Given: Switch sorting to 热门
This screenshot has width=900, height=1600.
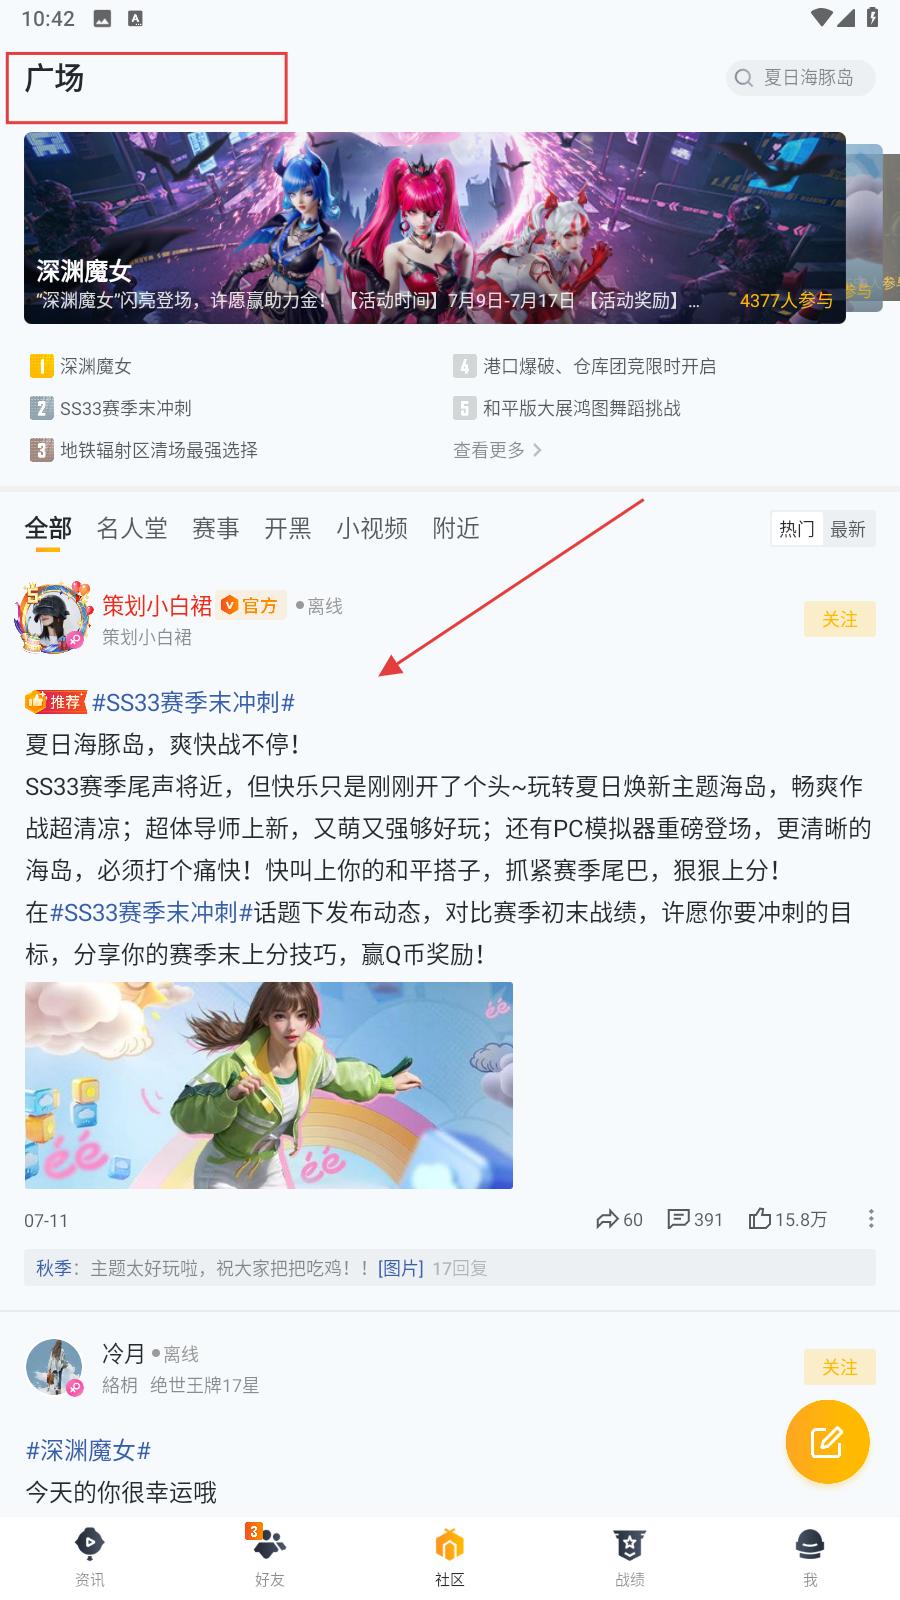Looking at the screenshot, I should click(797, 529).
